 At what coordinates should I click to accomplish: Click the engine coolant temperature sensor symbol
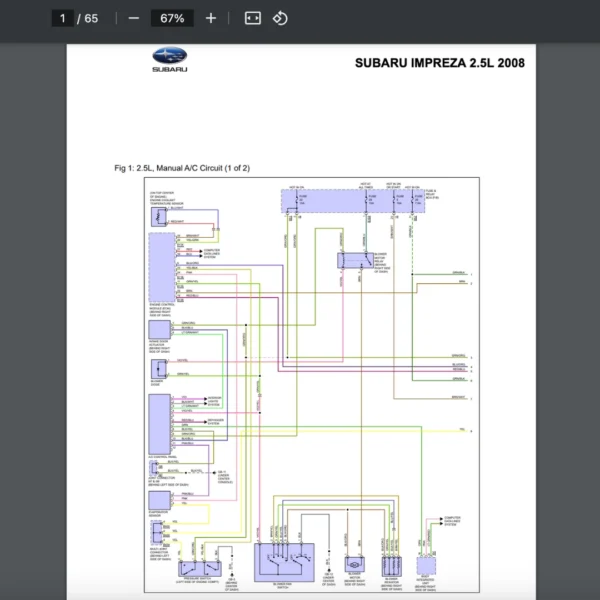[159, 217]
